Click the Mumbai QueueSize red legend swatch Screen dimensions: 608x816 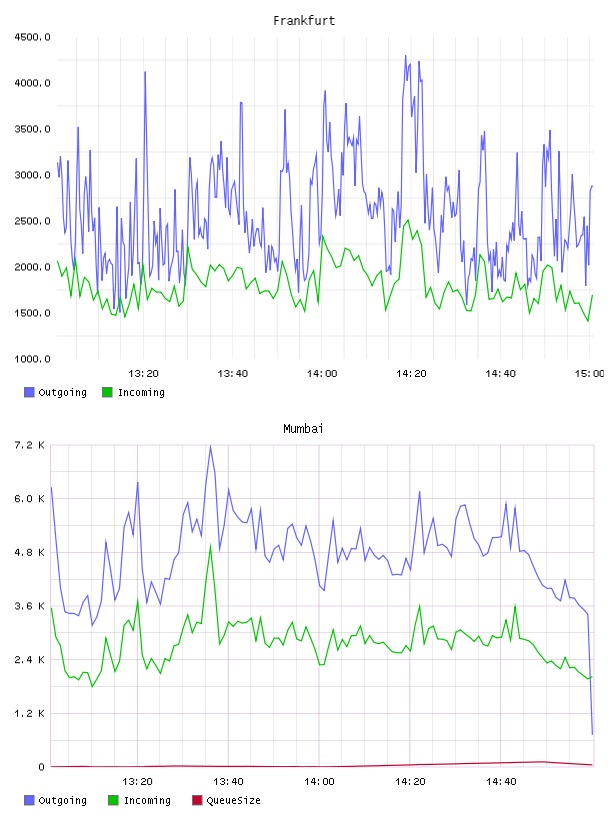tap(197, 800)
